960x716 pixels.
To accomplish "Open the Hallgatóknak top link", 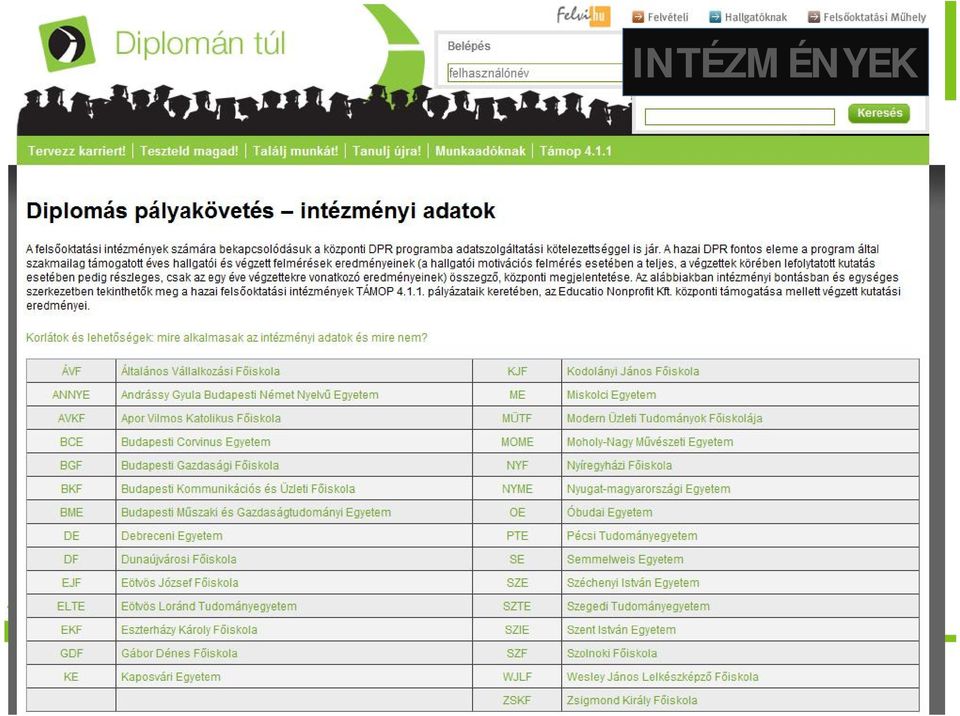I will 756,17.
